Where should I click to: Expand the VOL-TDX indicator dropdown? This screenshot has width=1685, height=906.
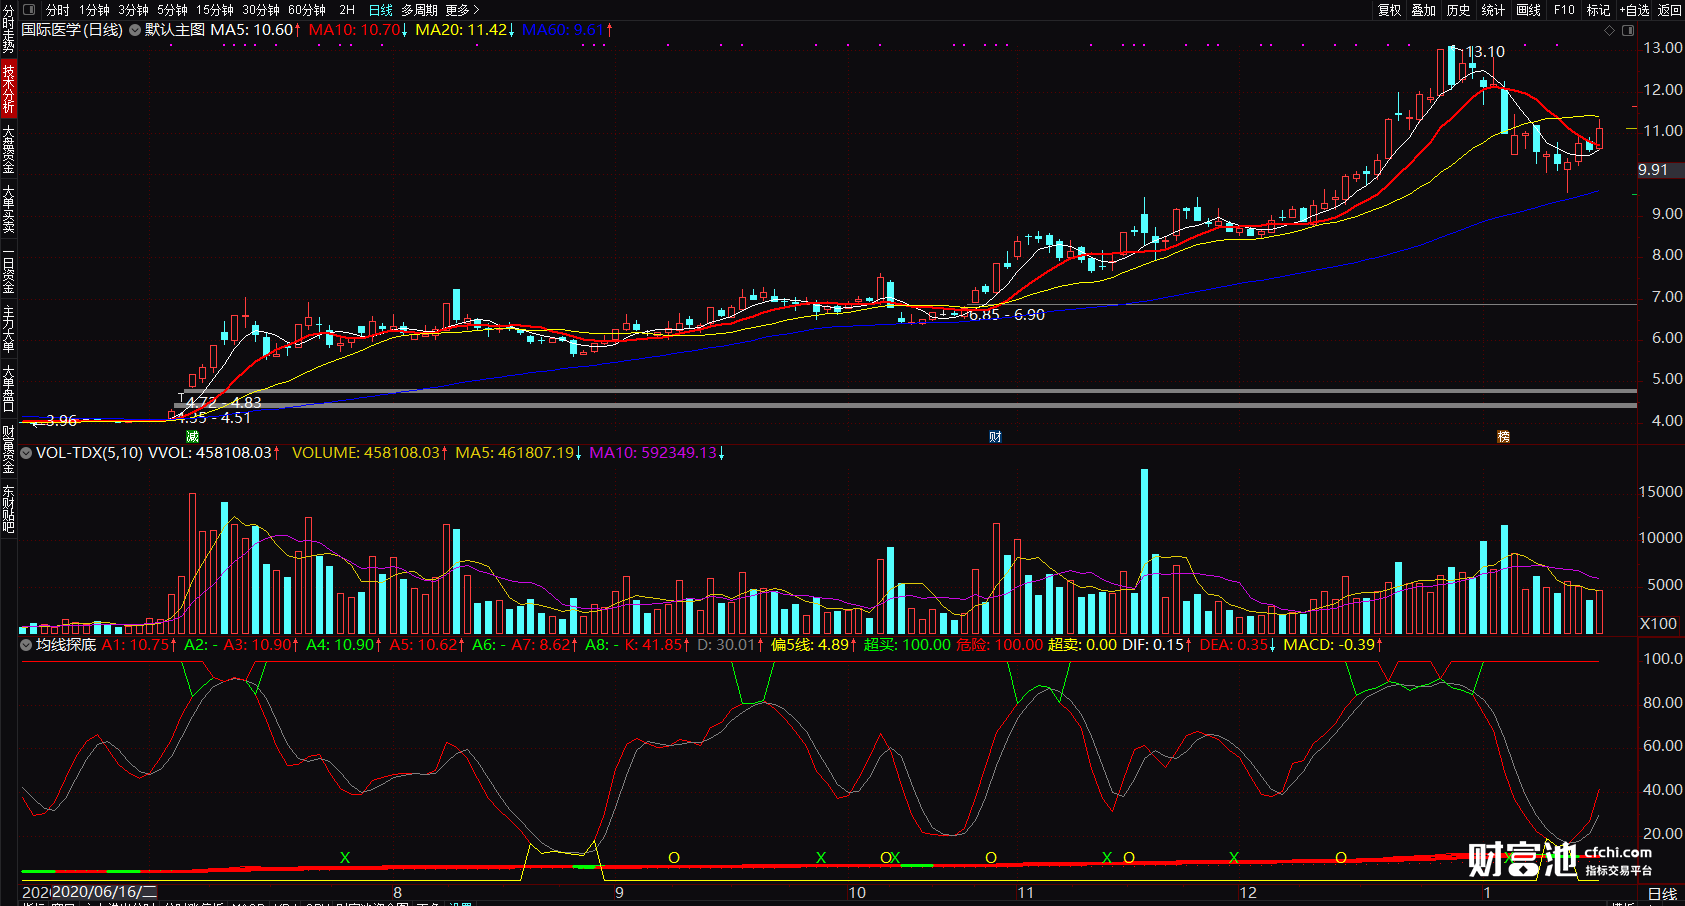pos(27,453)
